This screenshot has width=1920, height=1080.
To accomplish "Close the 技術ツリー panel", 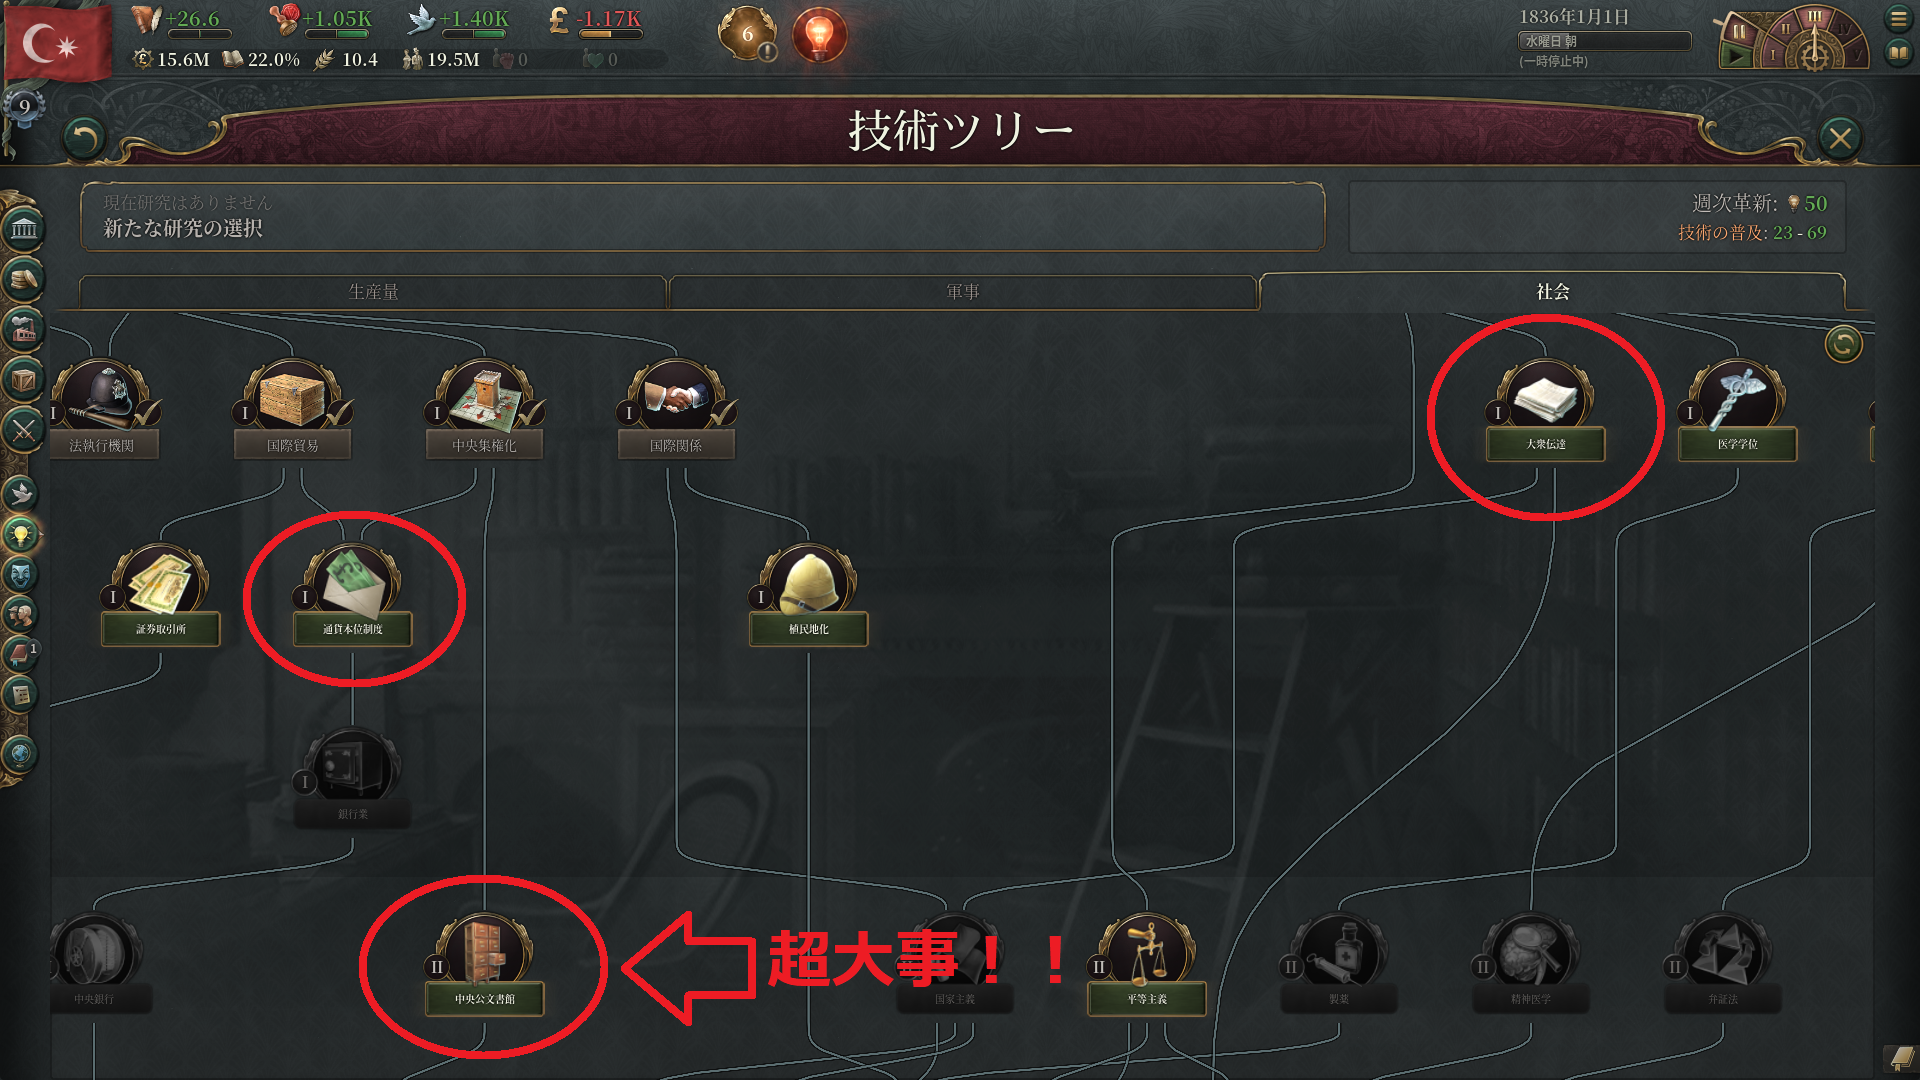I will point(1840,138).
